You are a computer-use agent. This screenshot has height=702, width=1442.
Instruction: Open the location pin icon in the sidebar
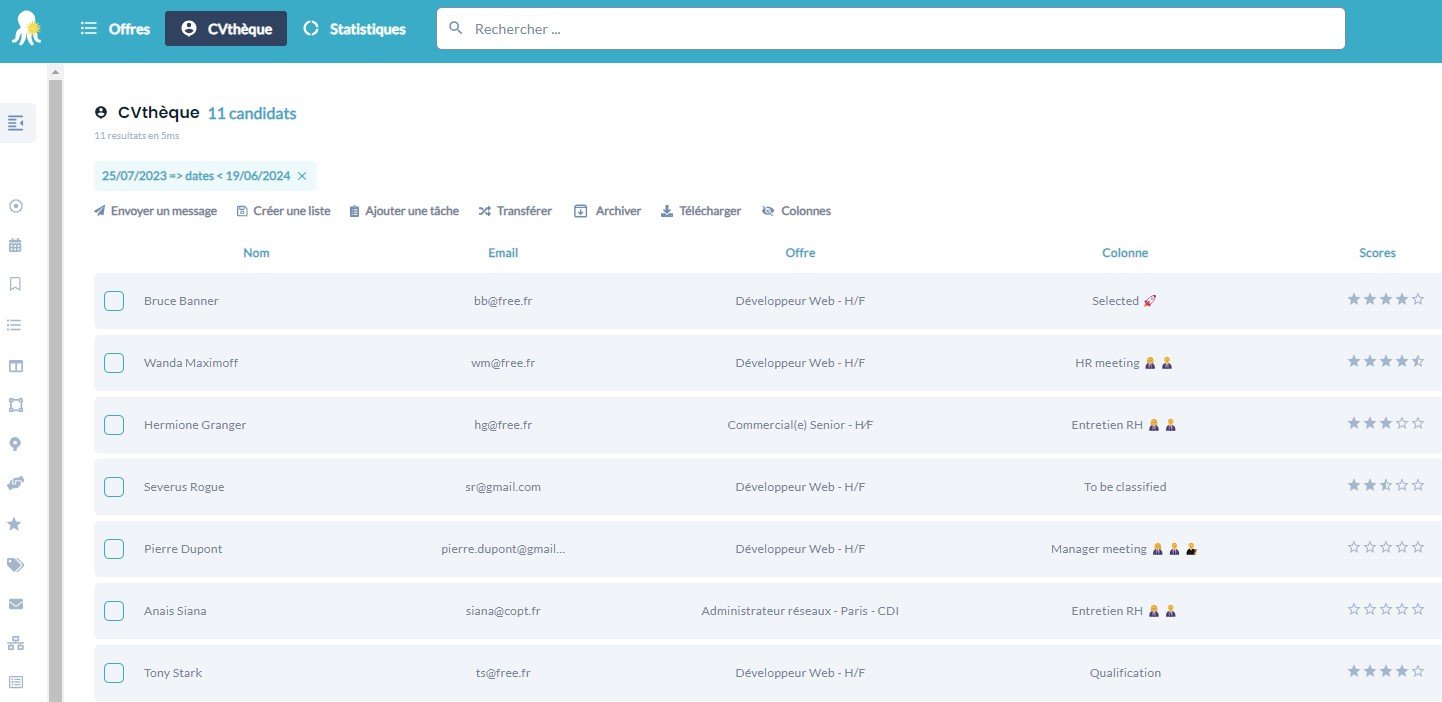(x=15, y=445)
